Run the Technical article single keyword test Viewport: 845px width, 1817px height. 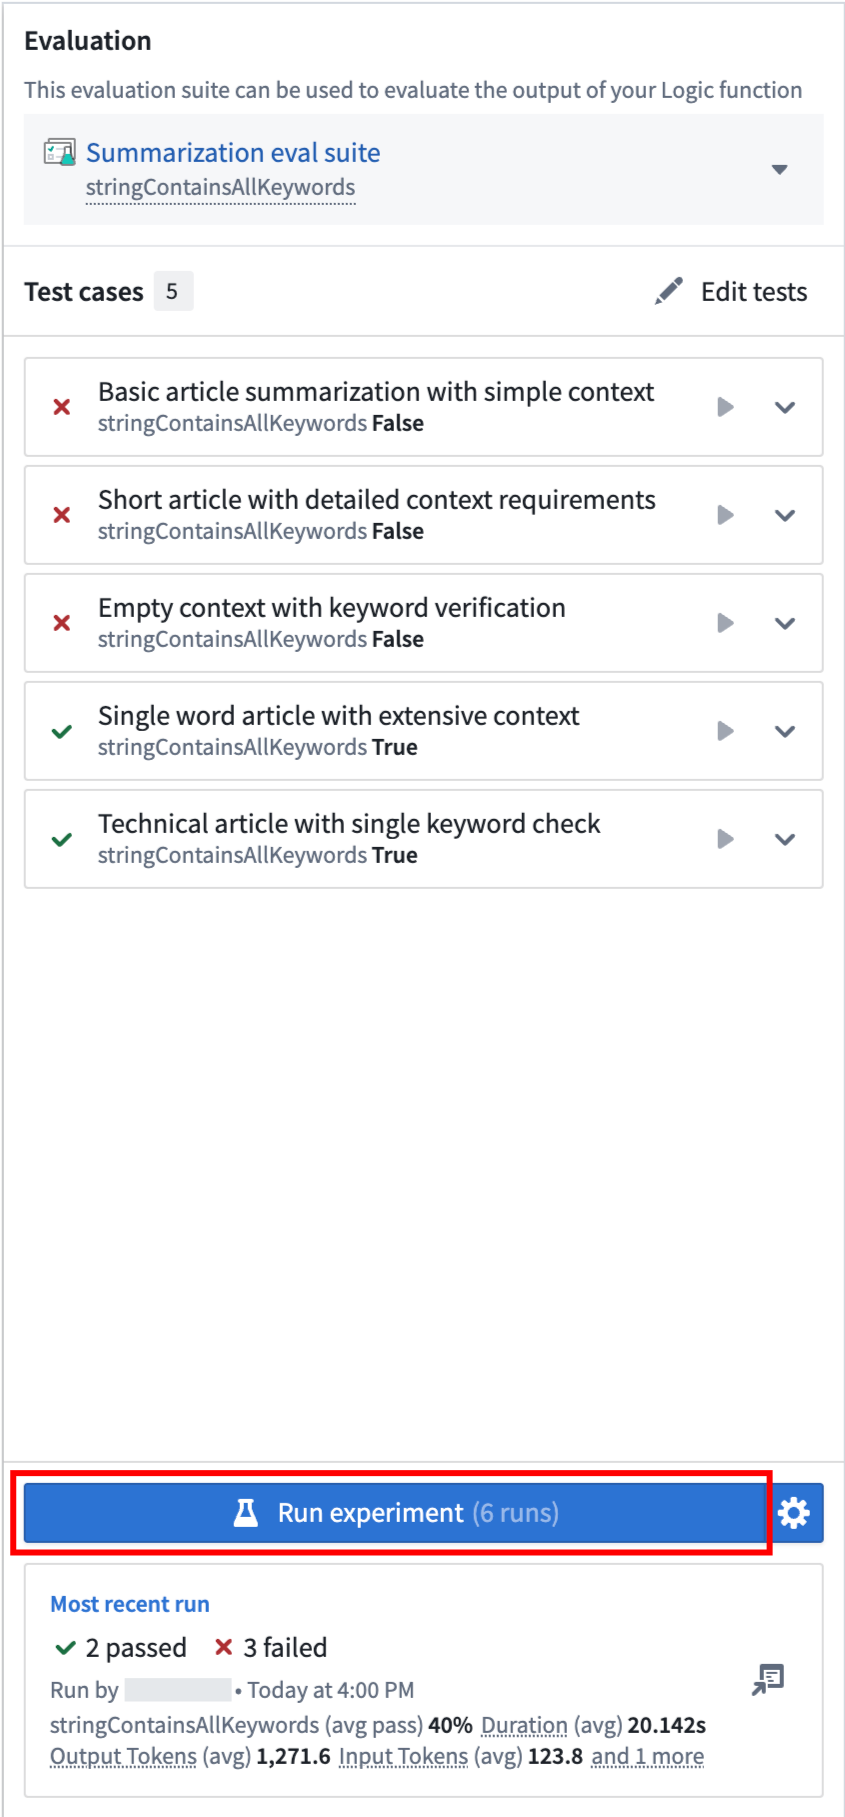726,839
